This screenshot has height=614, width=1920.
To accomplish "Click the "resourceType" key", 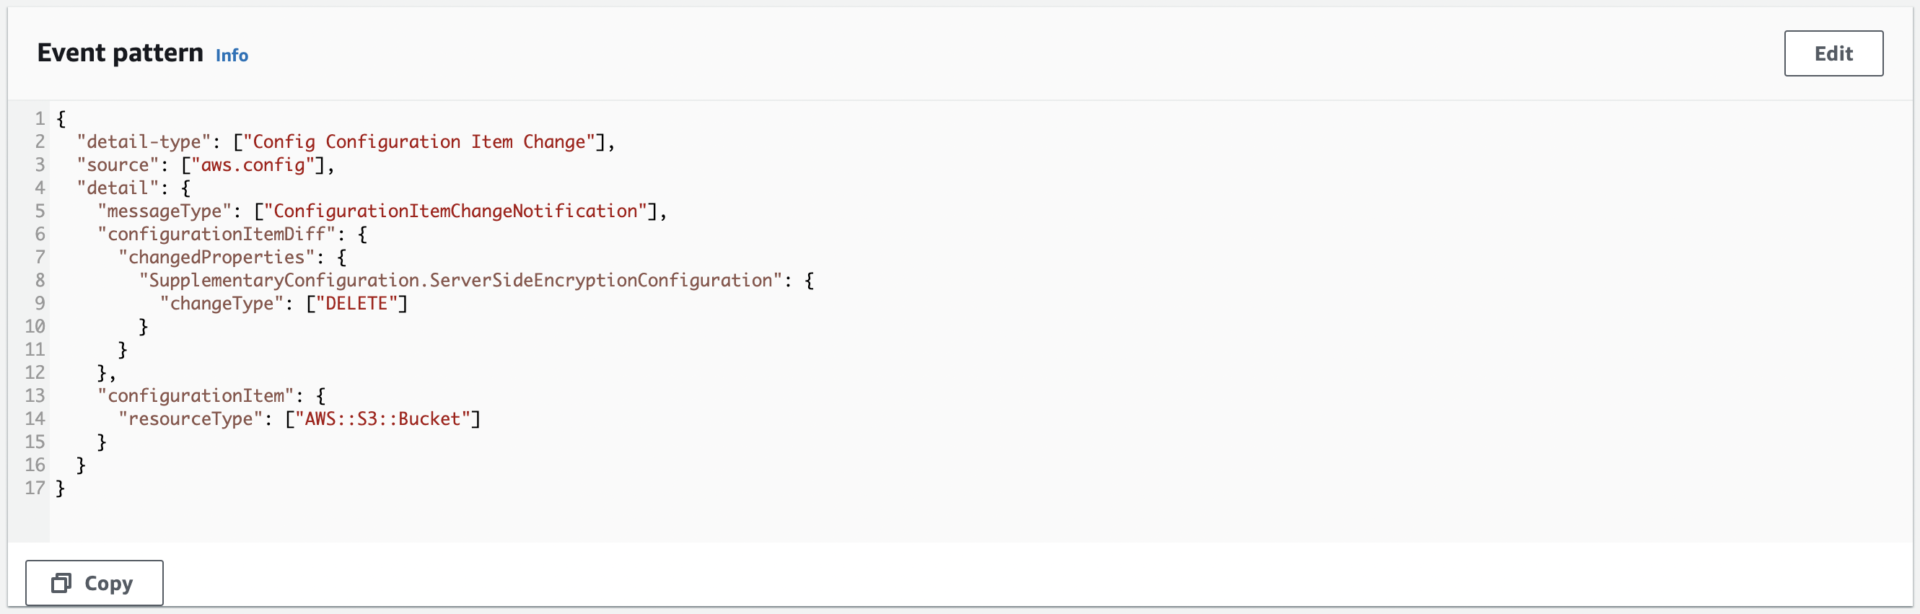I will coord(191,419).
